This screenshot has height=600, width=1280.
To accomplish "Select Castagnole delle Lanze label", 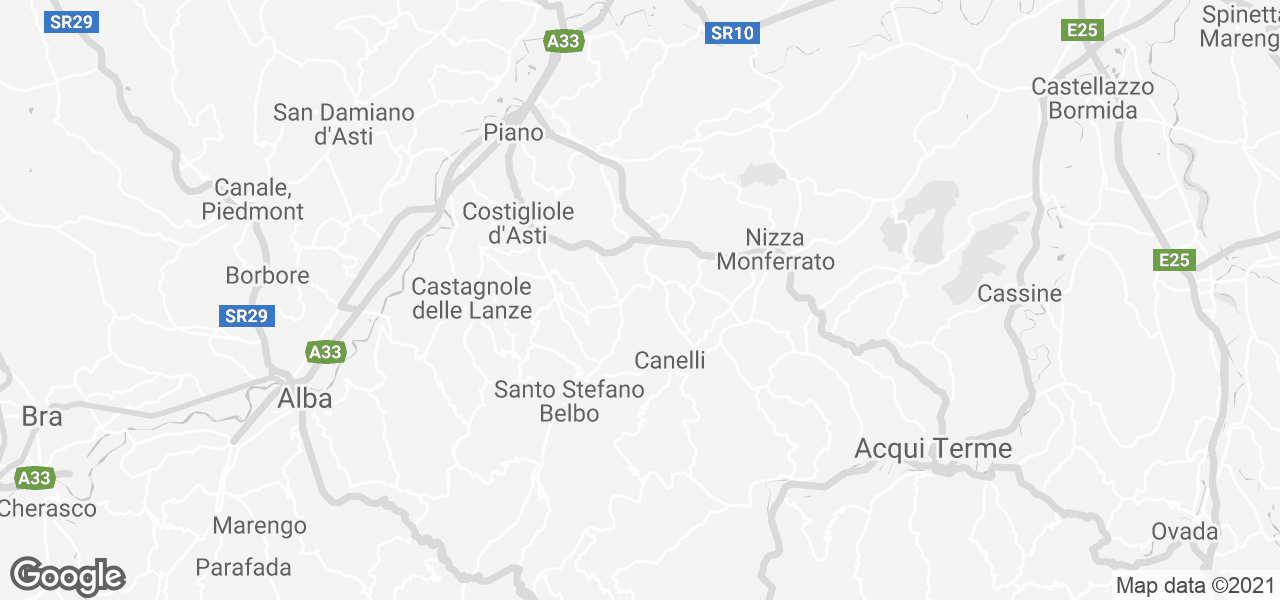I will pyautogui.click(x=472, y=299).
